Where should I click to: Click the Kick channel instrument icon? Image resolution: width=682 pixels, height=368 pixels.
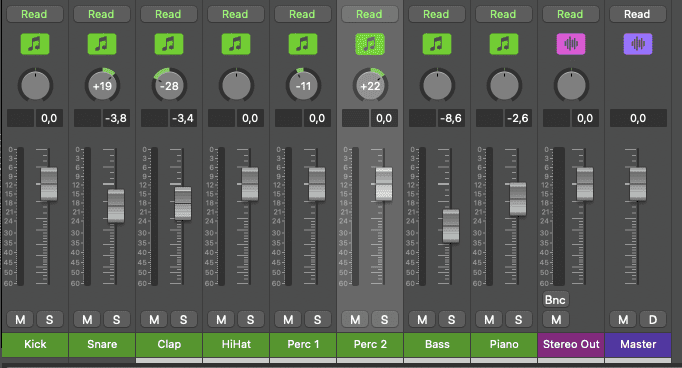tap(35, 44)
